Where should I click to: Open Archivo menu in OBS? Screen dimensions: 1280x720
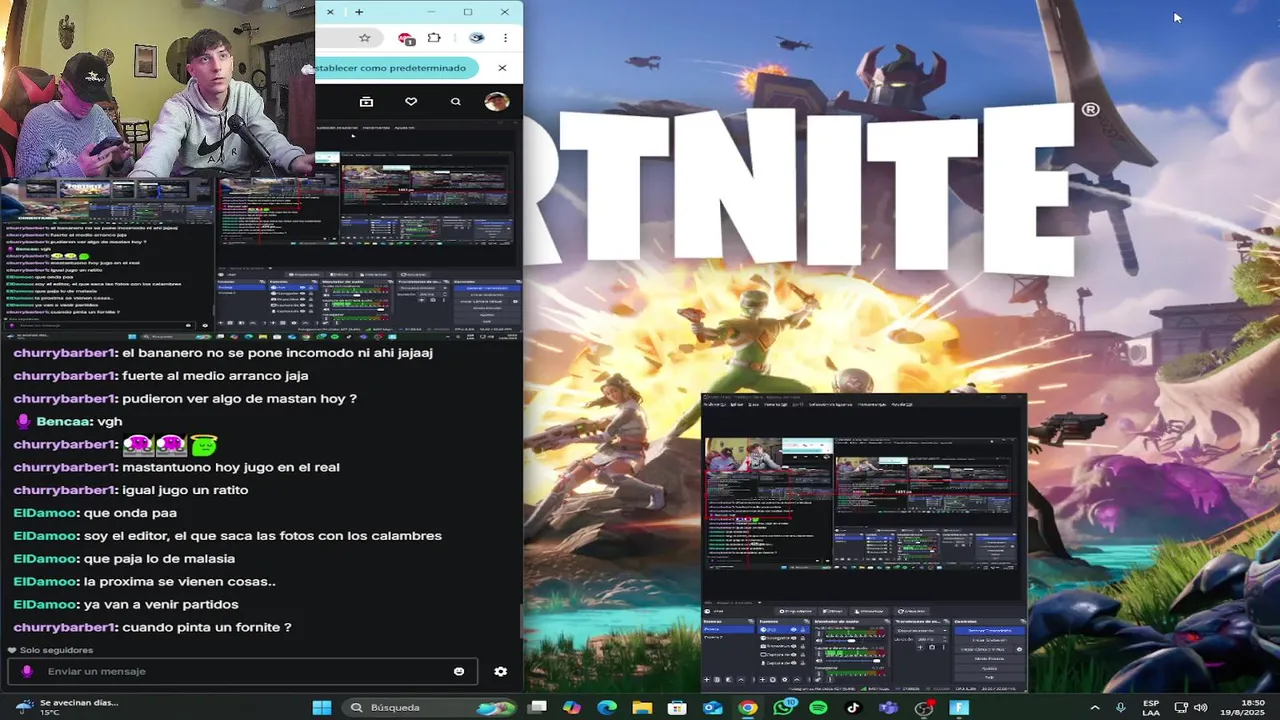tap(715, 405)
